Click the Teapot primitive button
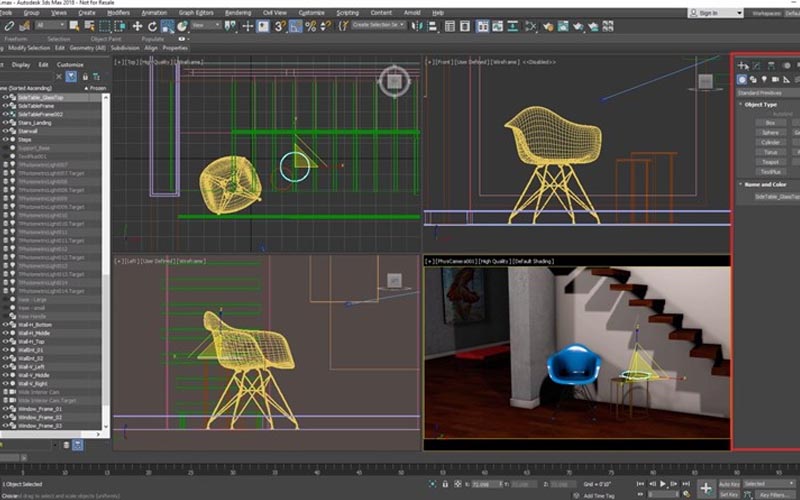This screenshot has height=500, width=800. coord(770,162)
